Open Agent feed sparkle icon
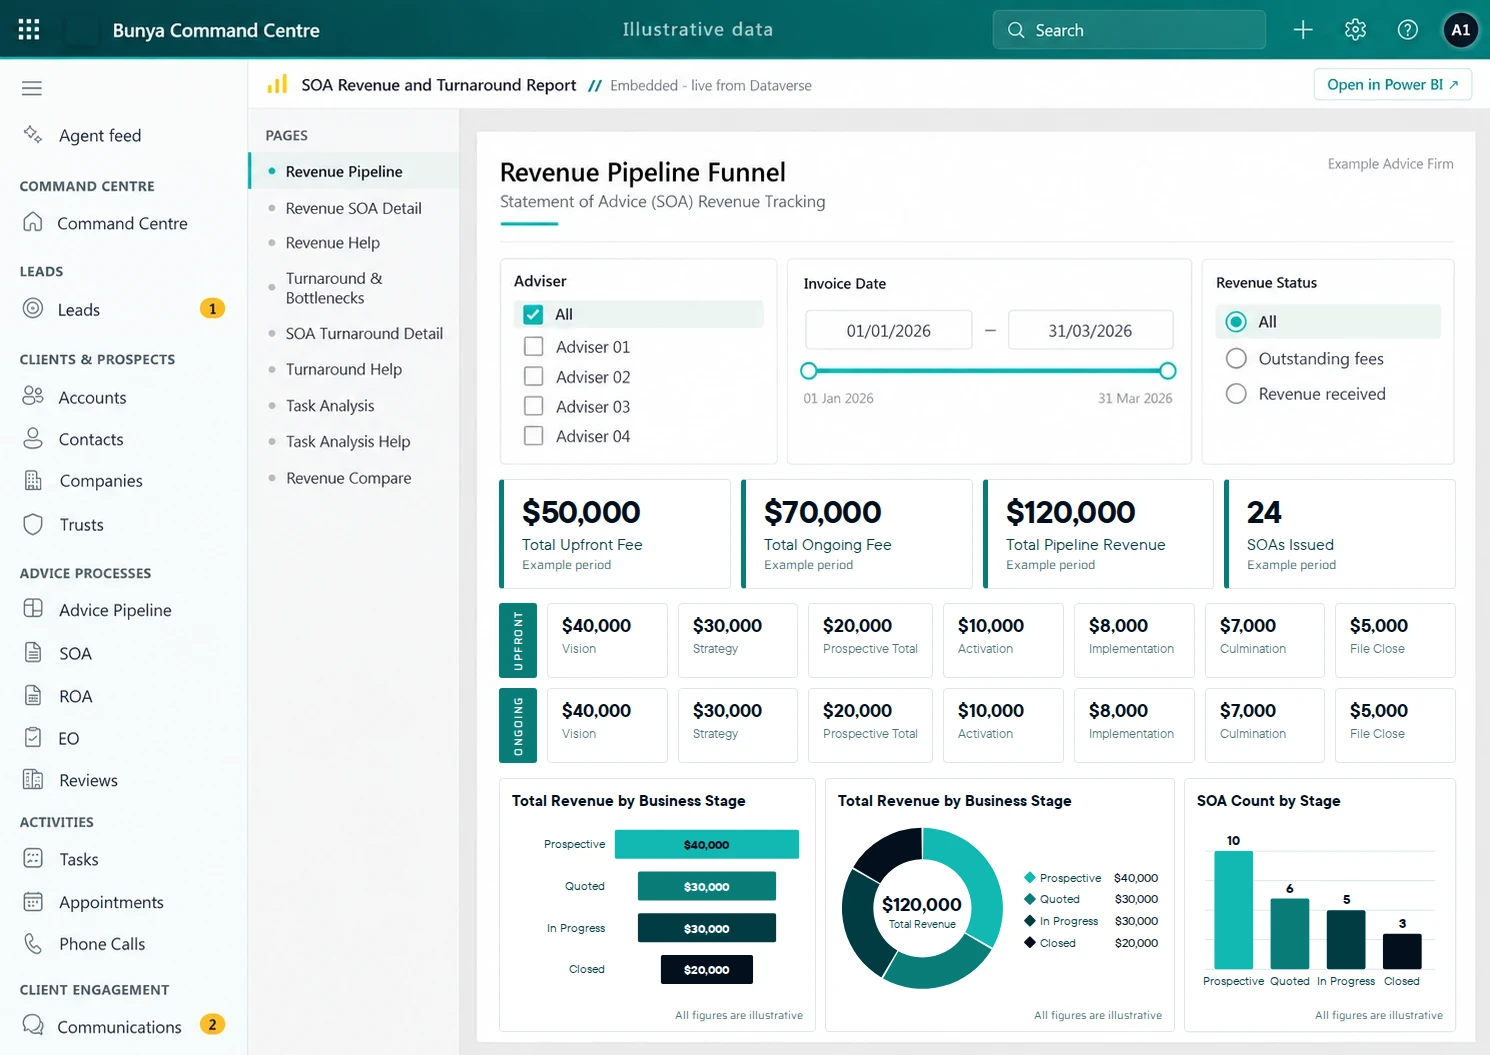Image resolution: width=1490 pixels, height=1055 pixels. click(x=33, y=134)
